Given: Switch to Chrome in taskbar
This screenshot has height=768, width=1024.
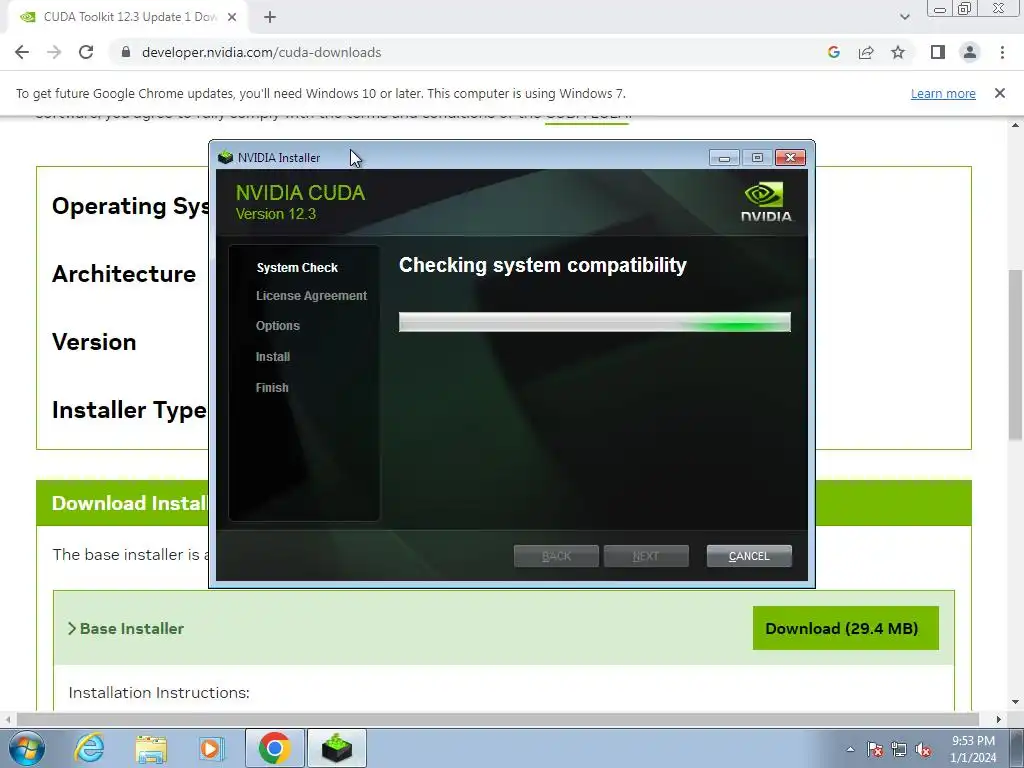Looking at the screenshot, I should 274,748.
